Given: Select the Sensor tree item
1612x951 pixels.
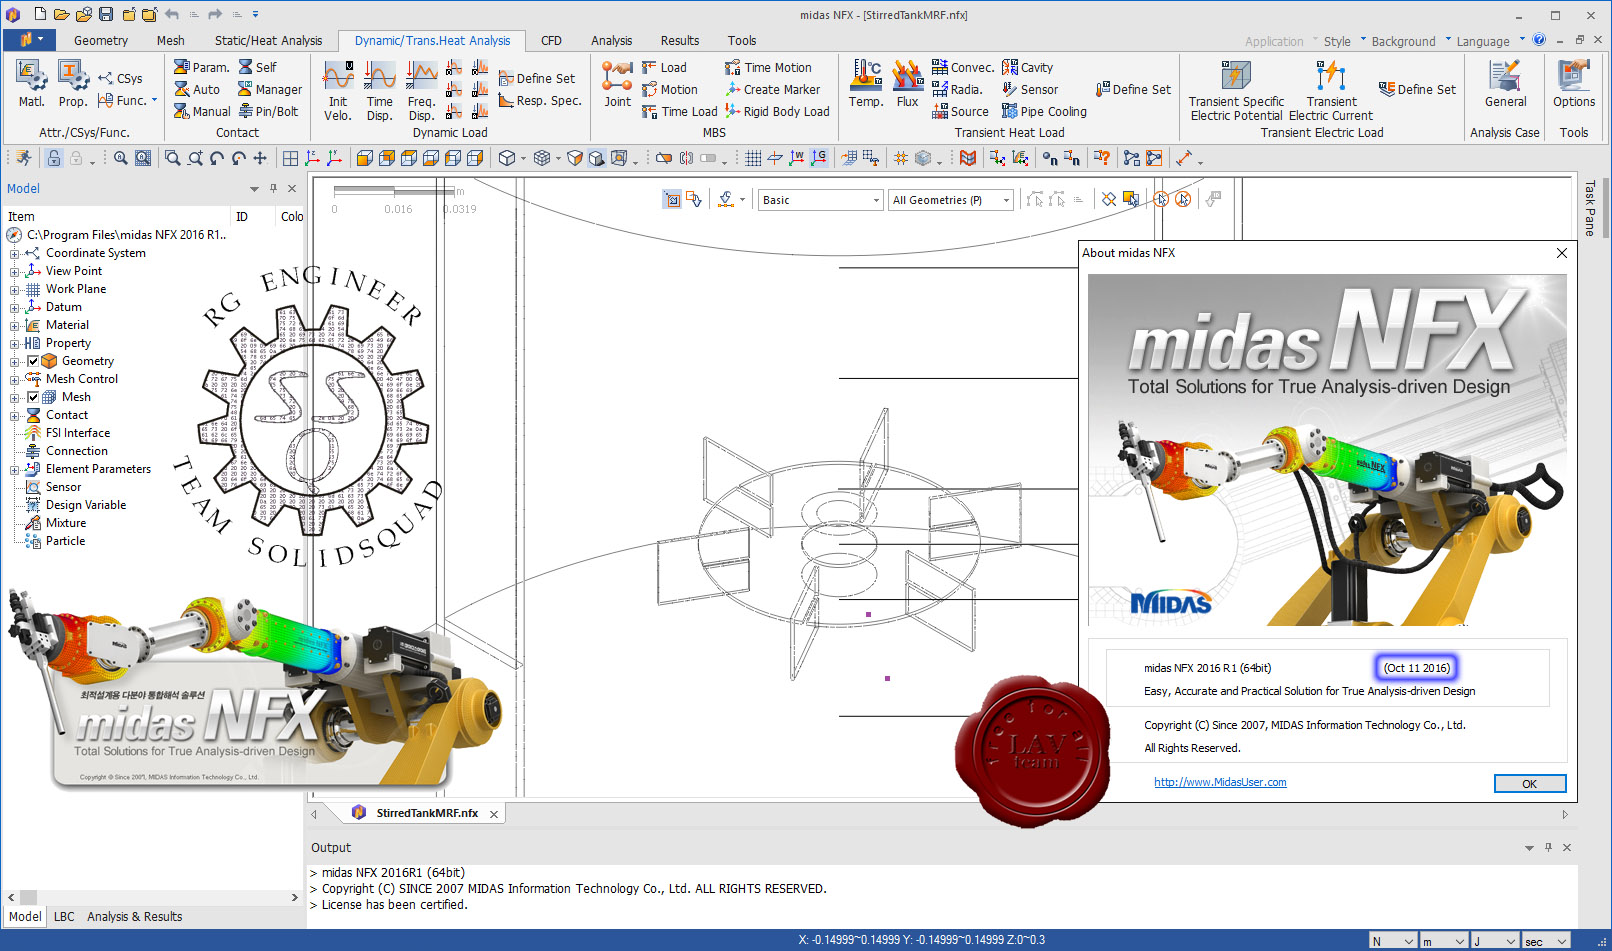Looking at the screenshot, I should [x=63, y=487].
